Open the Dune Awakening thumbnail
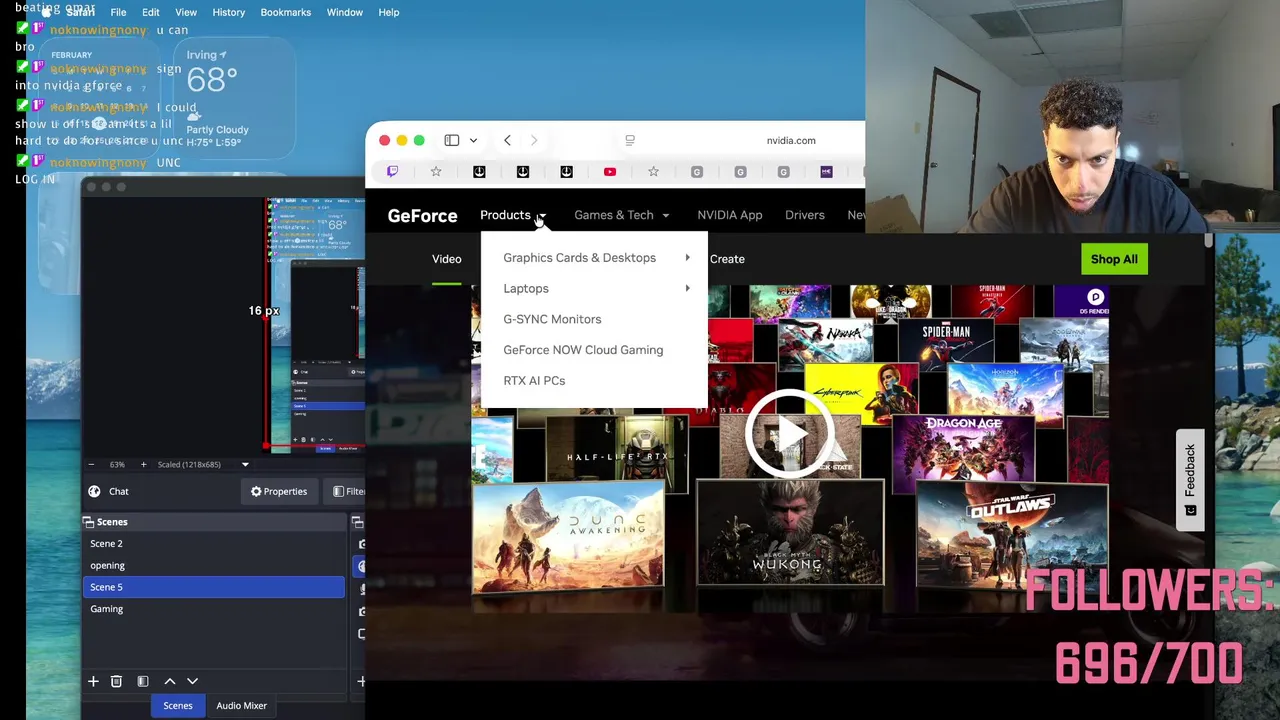 pyautogui.click(x=568, y=535)
